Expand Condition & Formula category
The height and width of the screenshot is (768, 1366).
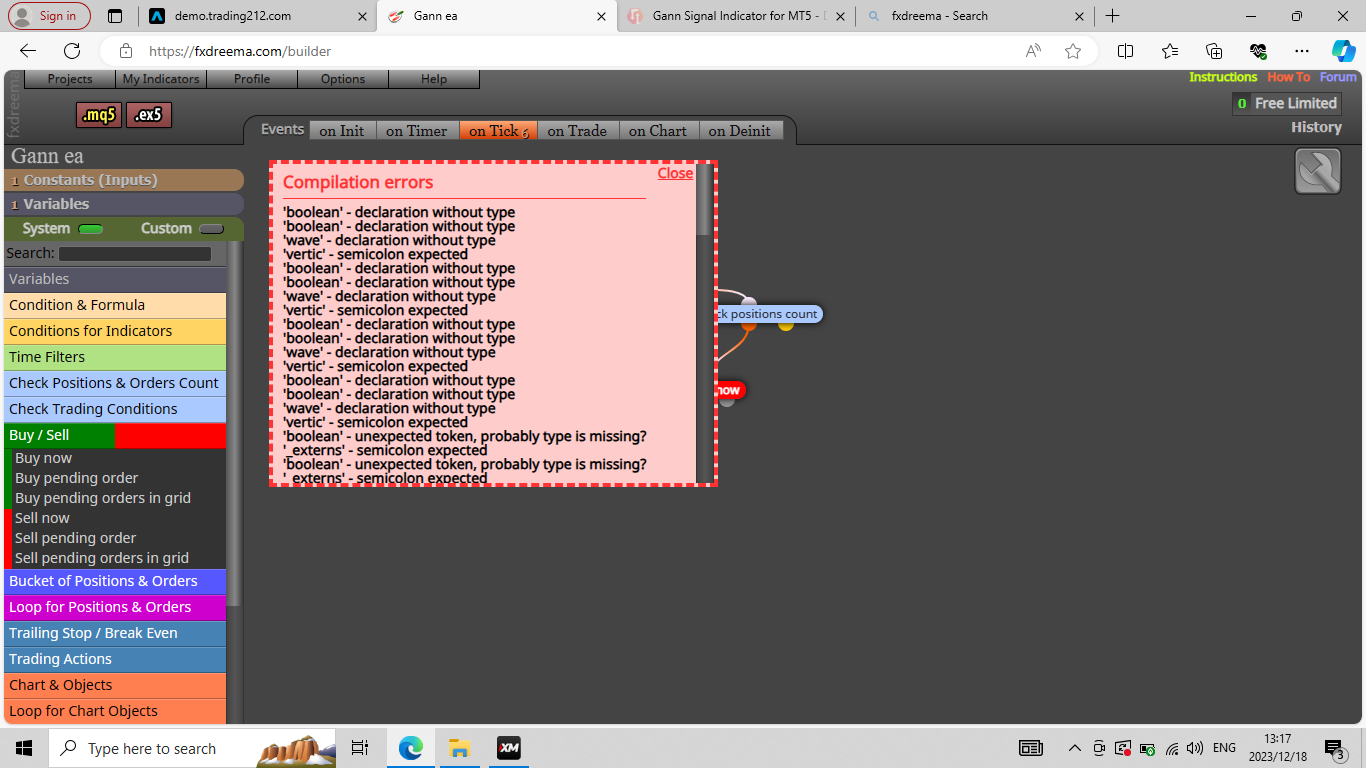(115, 305)
